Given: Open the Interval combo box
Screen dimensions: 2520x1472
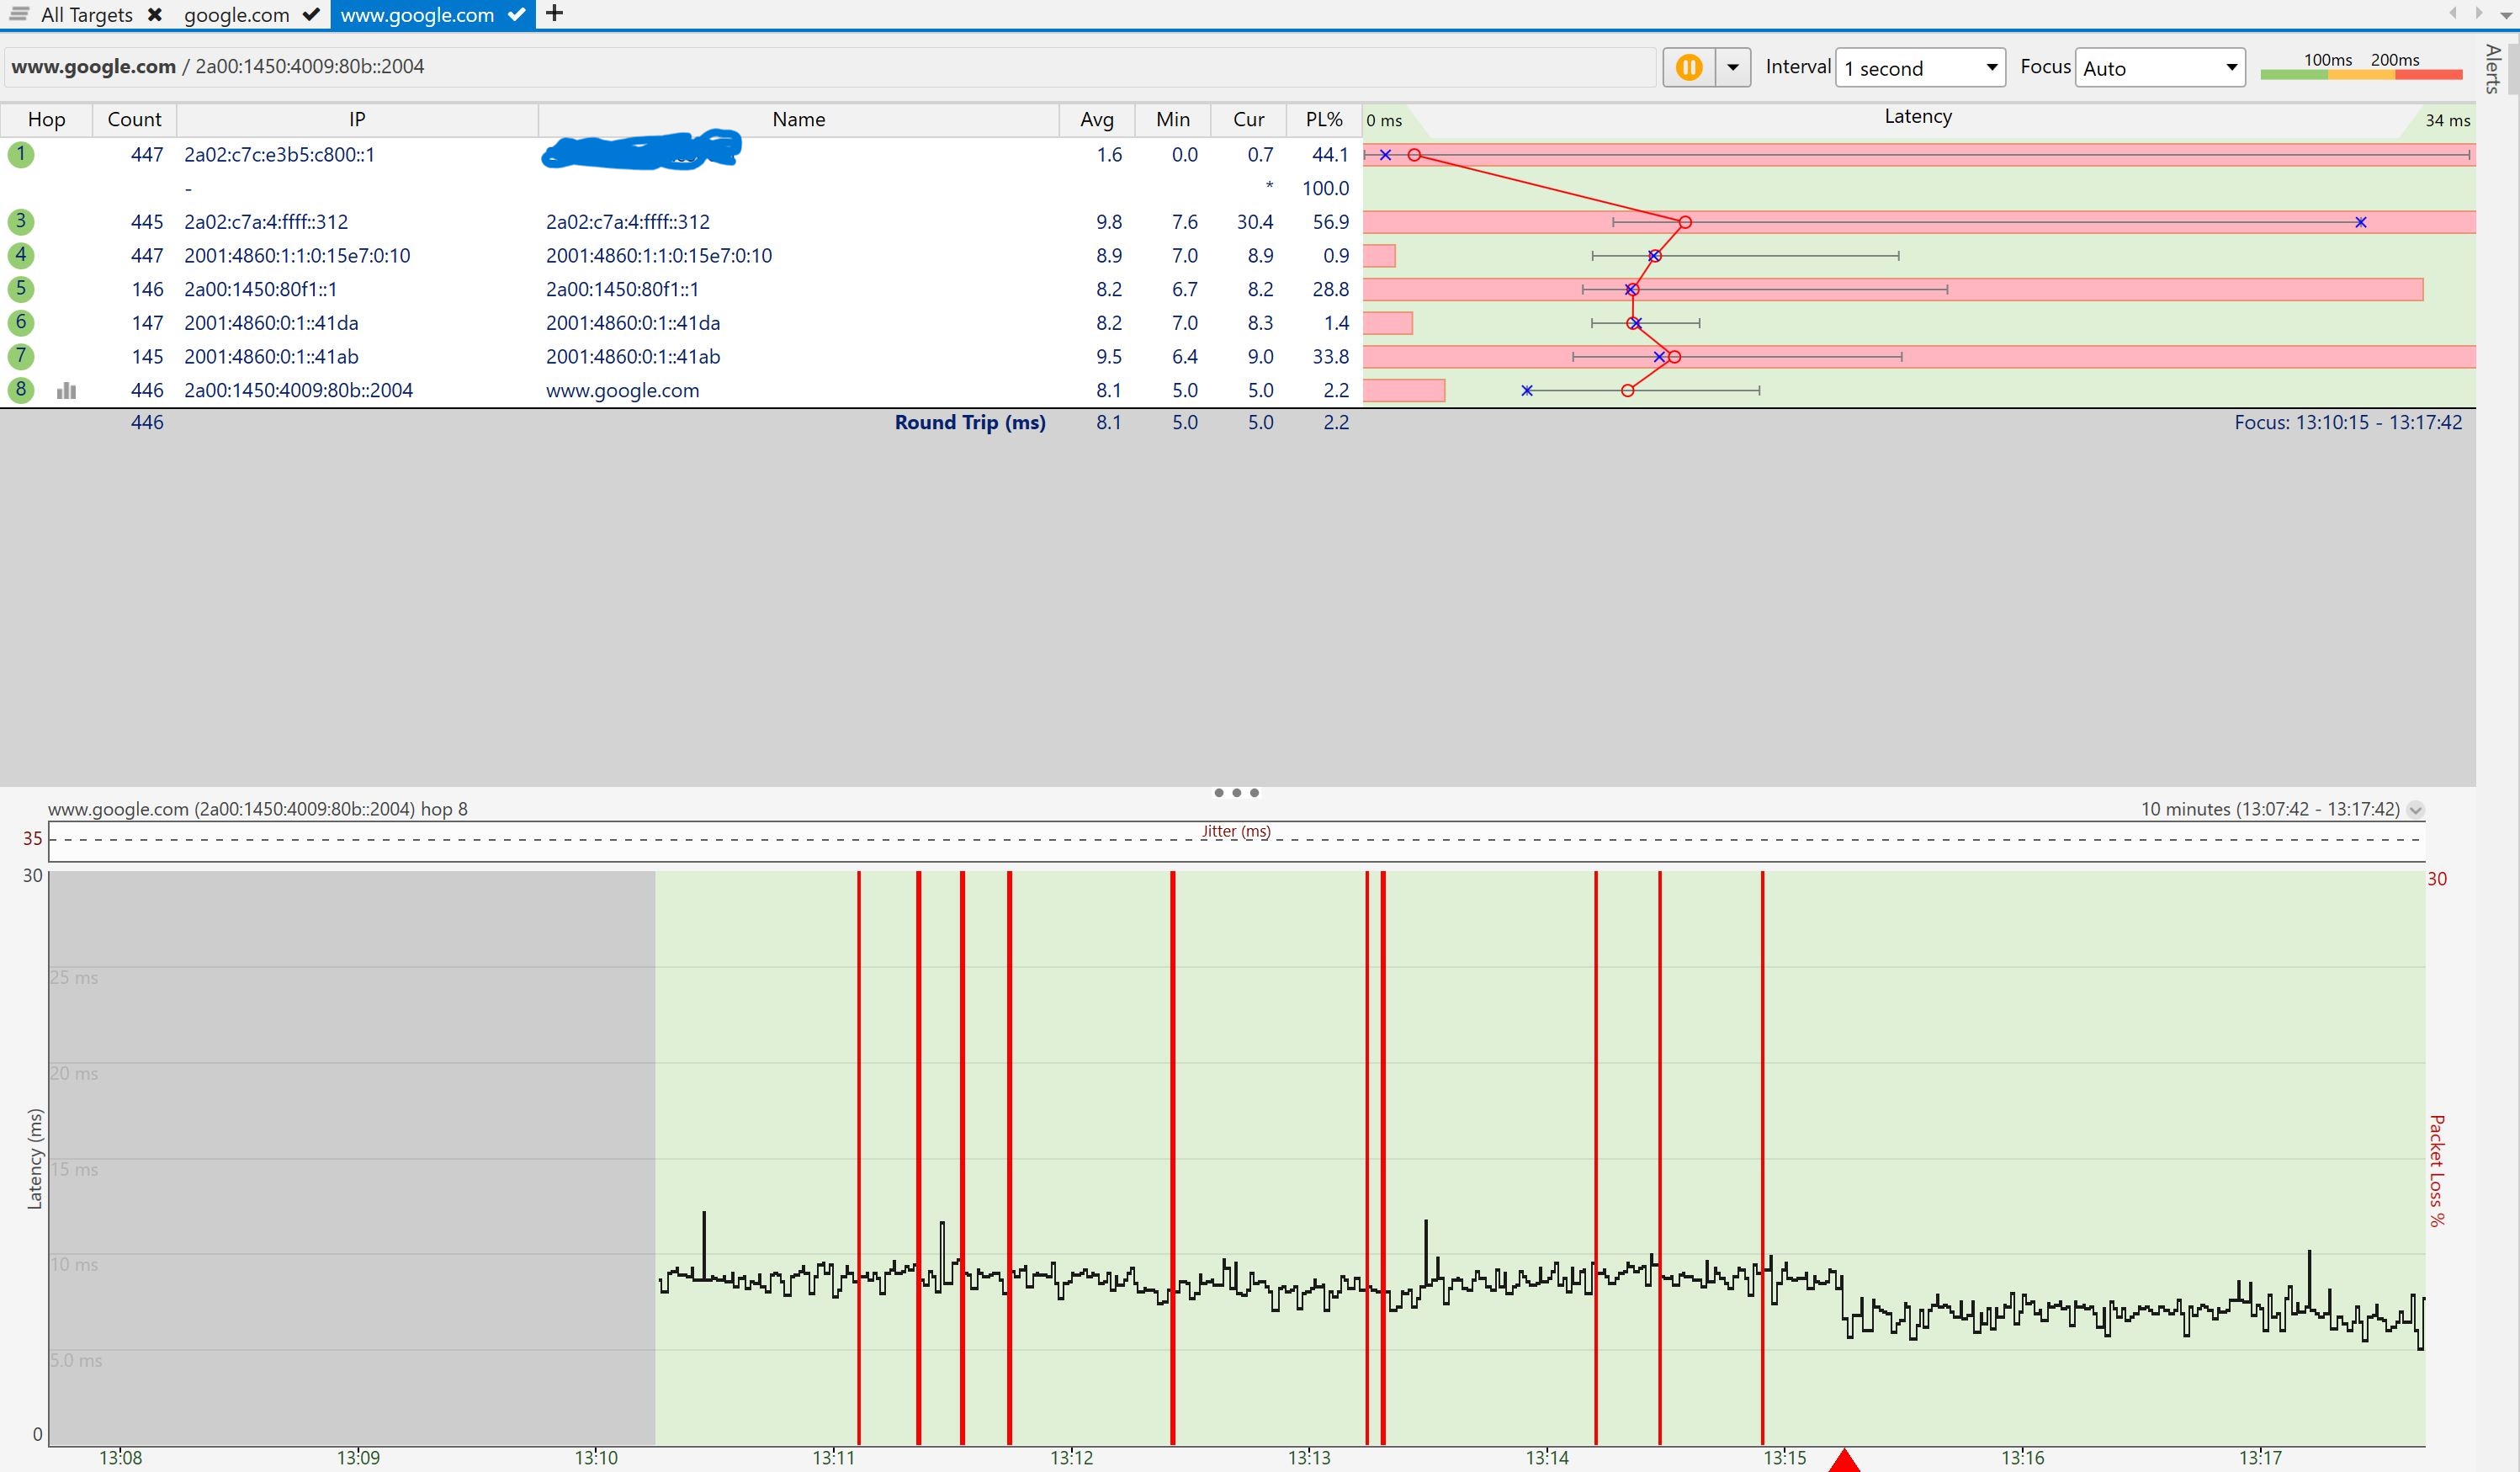Looking at the screenshot, I should (1920, 68).
